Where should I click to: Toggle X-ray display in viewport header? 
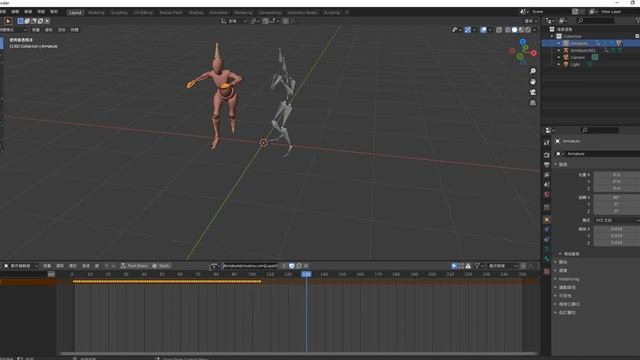pyautogui.click(x=499, y=30)
